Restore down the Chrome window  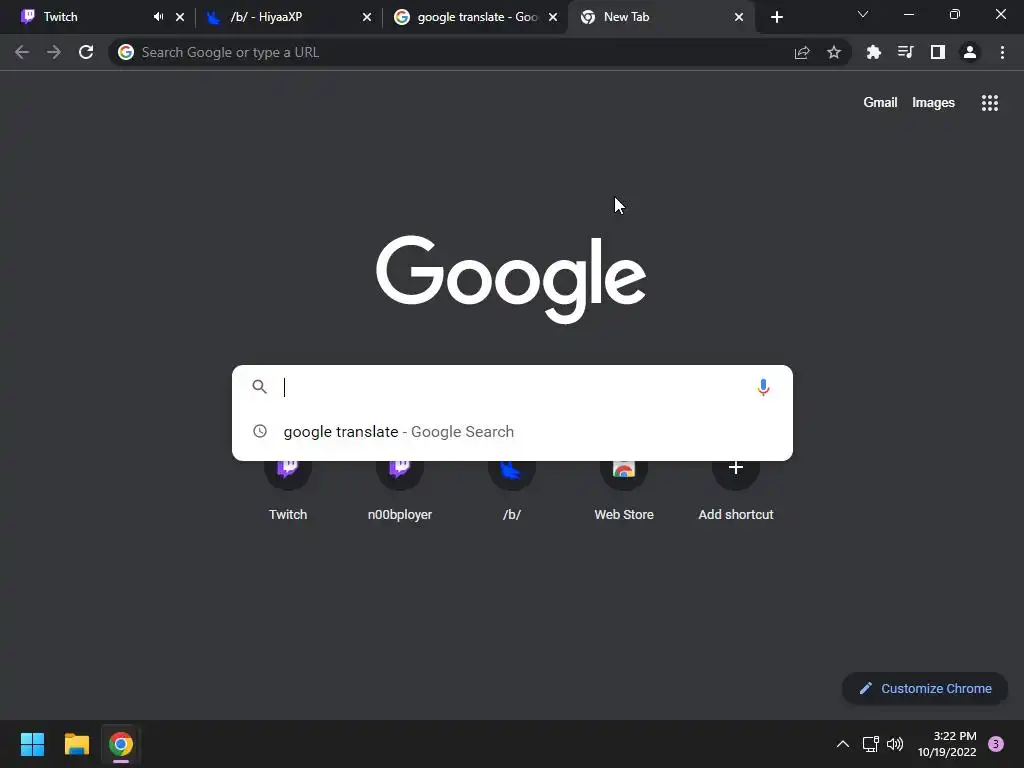coord(954,14)
